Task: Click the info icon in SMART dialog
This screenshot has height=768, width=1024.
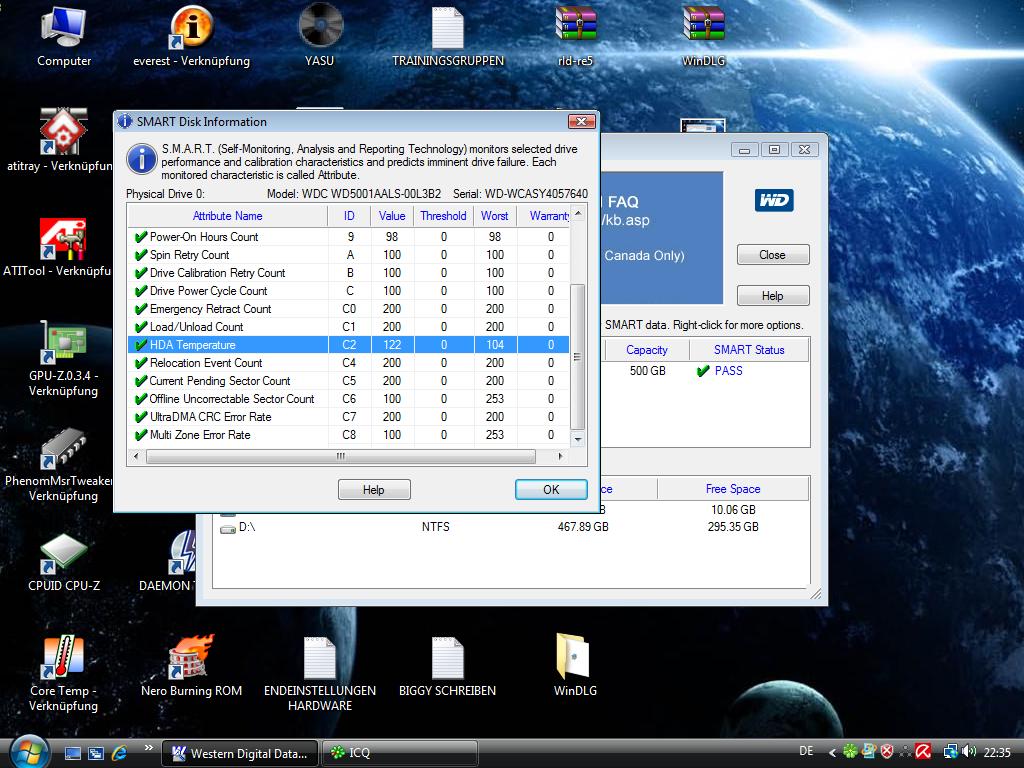Action: pyautogui.click(x=142, y=159)
